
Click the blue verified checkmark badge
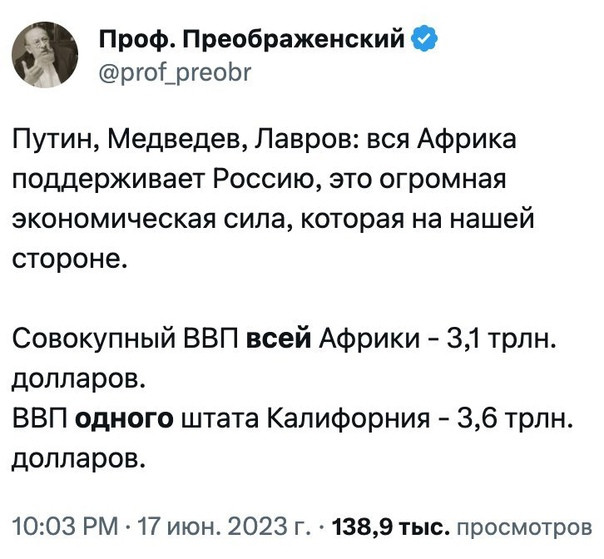[425, 39]
